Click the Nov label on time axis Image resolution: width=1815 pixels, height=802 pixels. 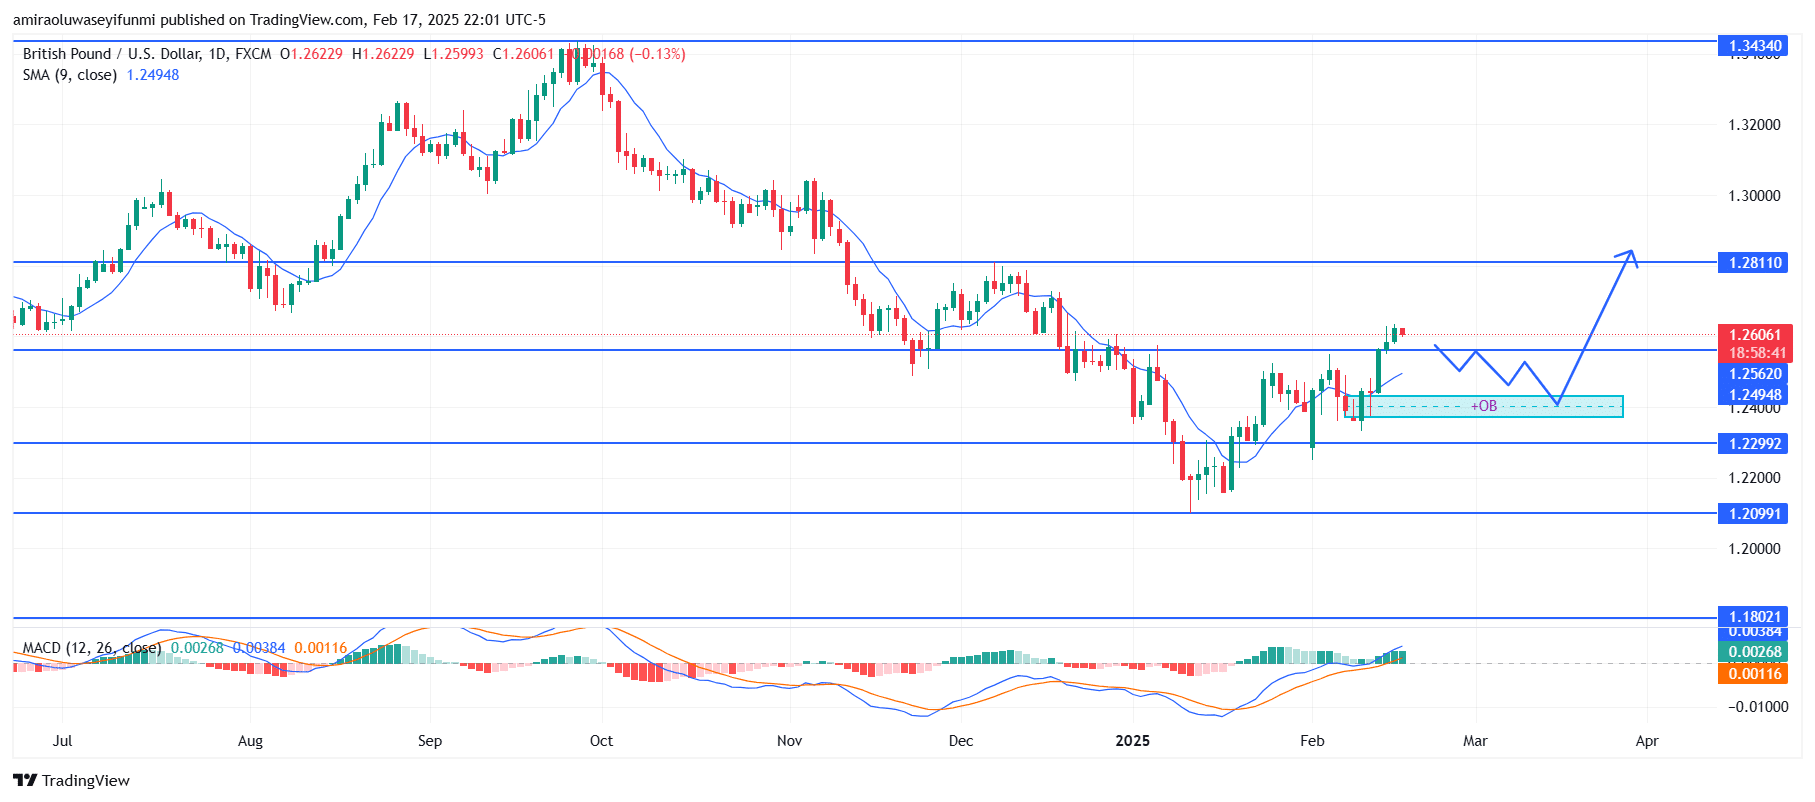(790, 741)
